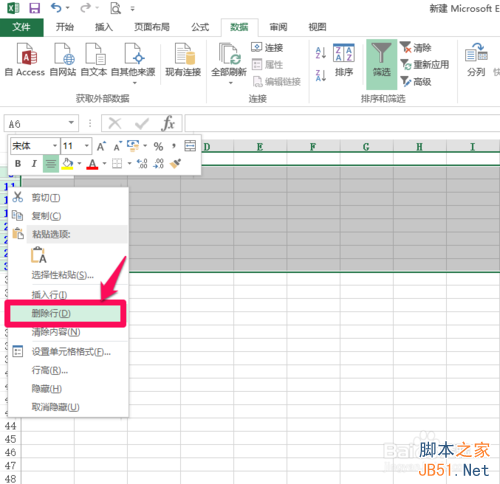Increase font size in mini toolbar
Screen dimensions: 500x484
point(101,146)
